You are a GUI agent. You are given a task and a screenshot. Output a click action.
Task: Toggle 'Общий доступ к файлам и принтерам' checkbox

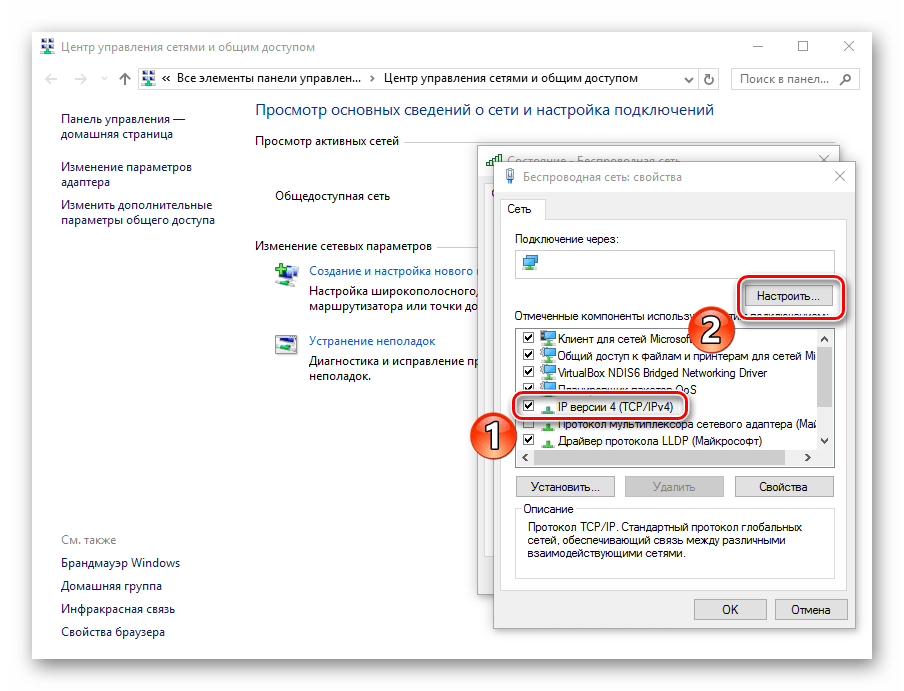[x=528, y=354]
